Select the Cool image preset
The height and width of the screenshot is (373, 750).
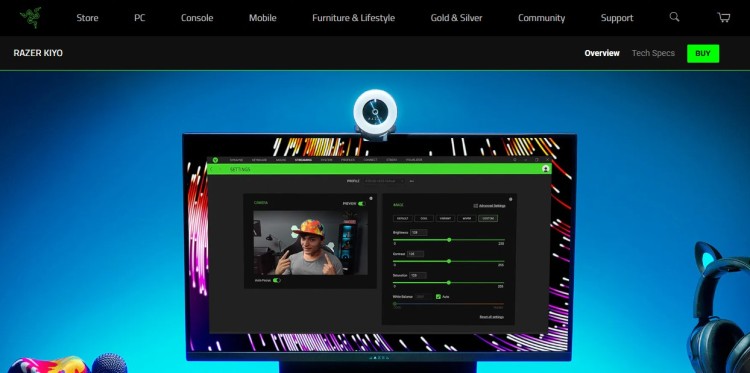(424, 219)
